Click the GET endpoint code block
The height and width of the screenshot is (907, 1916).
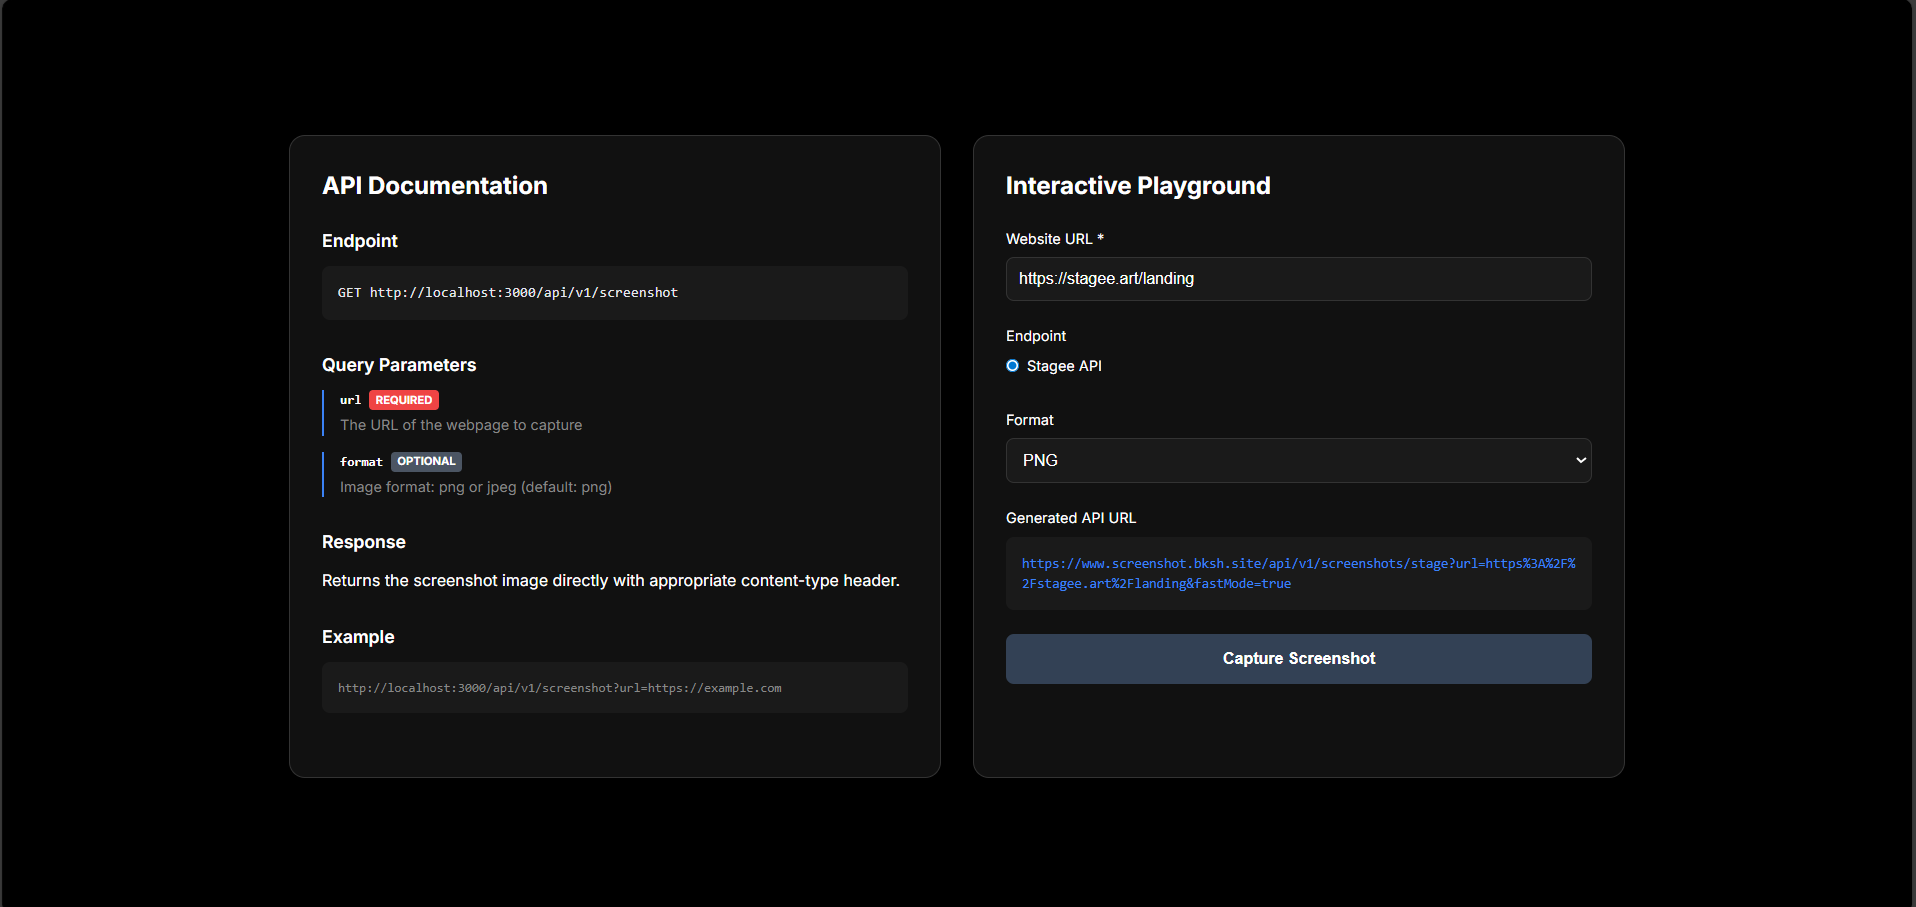(x=614, y=293)
